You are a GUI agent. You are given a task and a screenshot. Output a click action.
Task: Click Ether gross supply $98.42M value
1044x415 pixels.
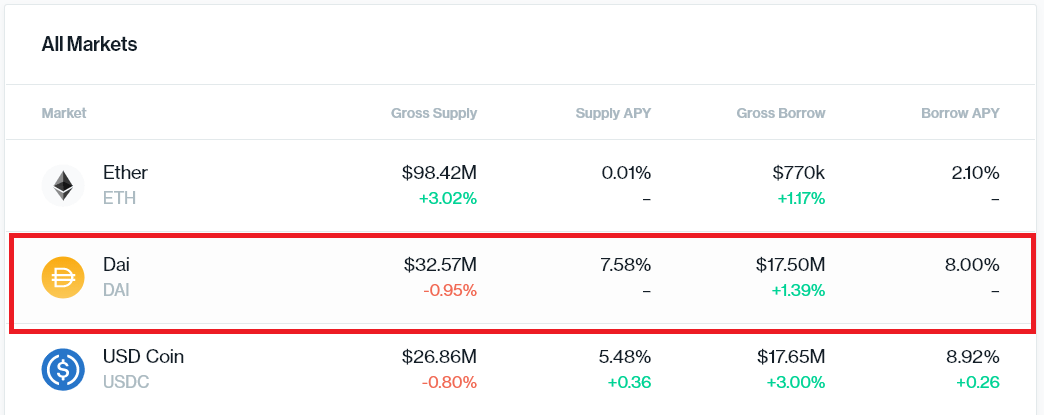(439, 173)
